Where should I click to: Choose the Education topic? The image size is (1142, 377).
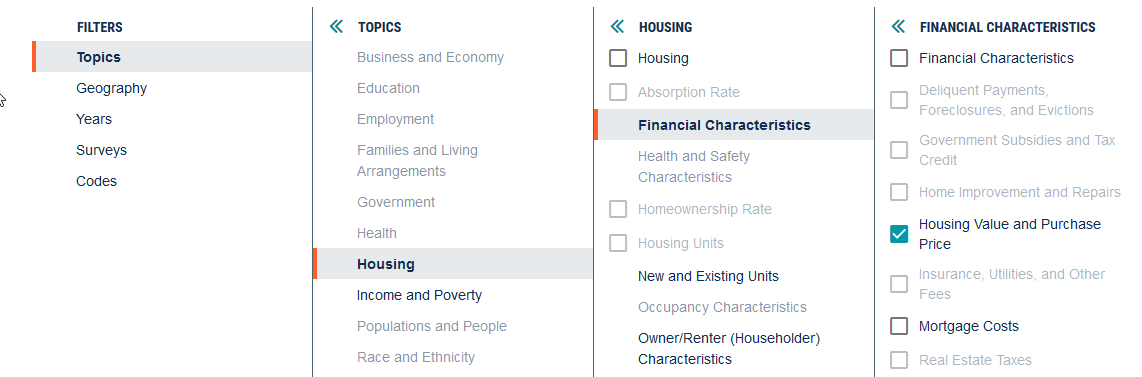click(388, 88)
